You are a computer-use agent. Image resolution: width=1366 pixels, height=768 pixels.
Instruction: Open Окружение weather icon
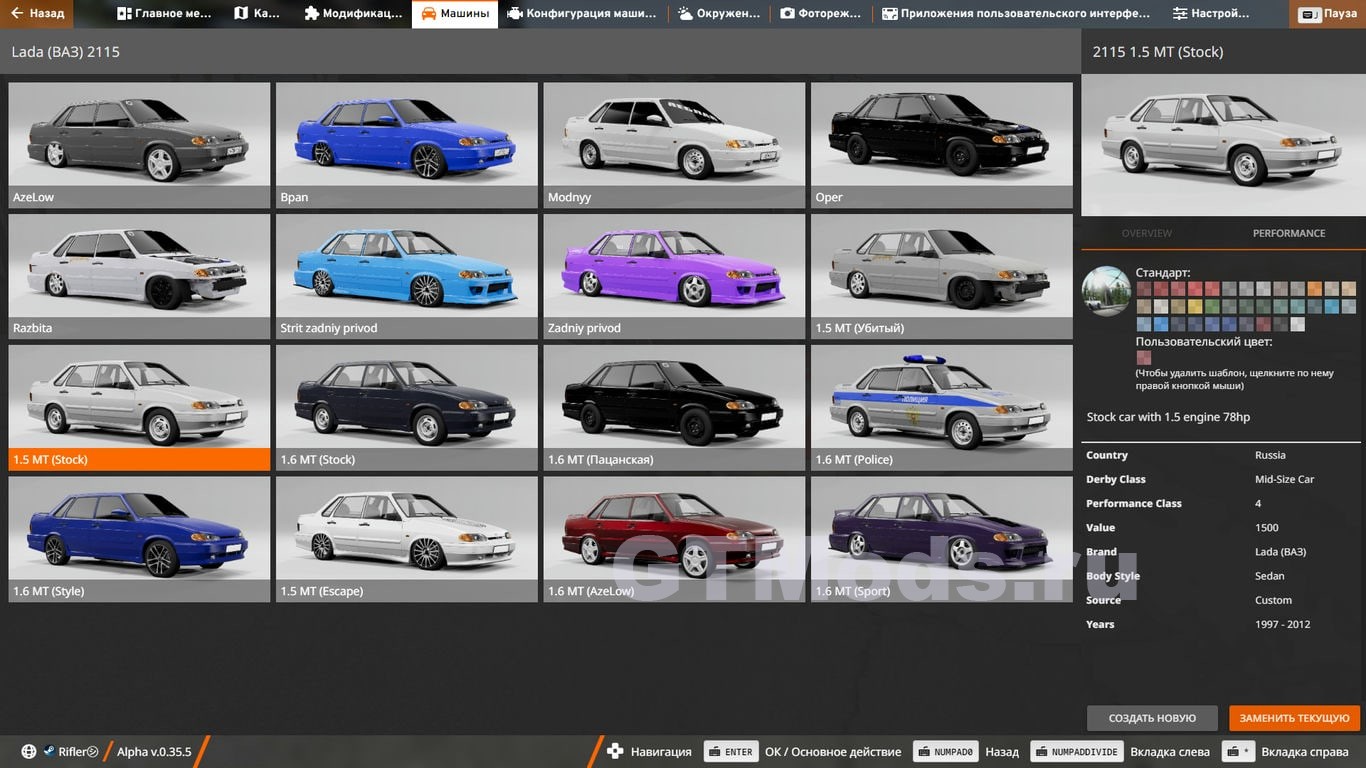(x=685, y=14)
